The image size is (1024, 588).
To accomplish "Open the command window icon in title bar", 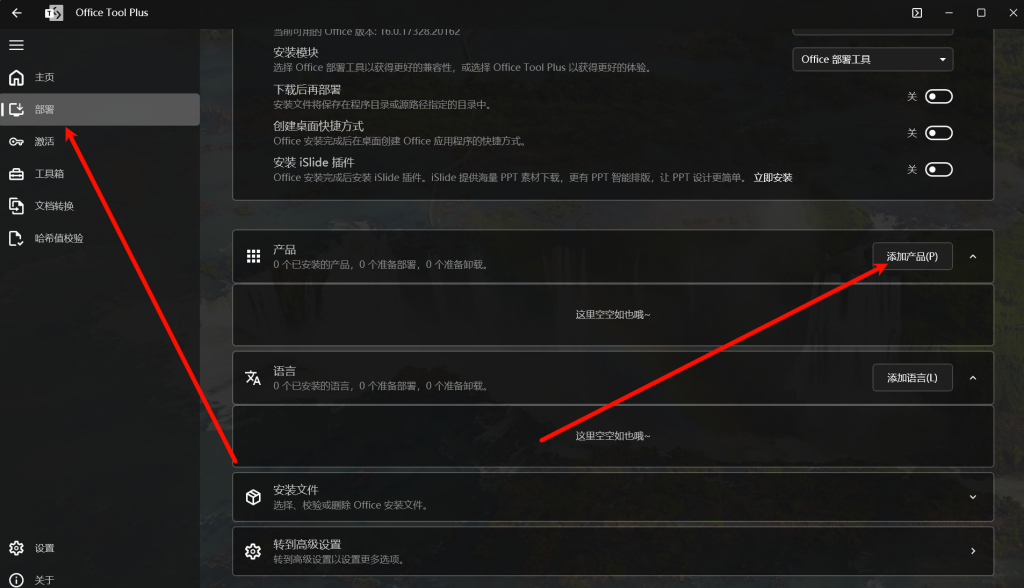I will [917, 12].
